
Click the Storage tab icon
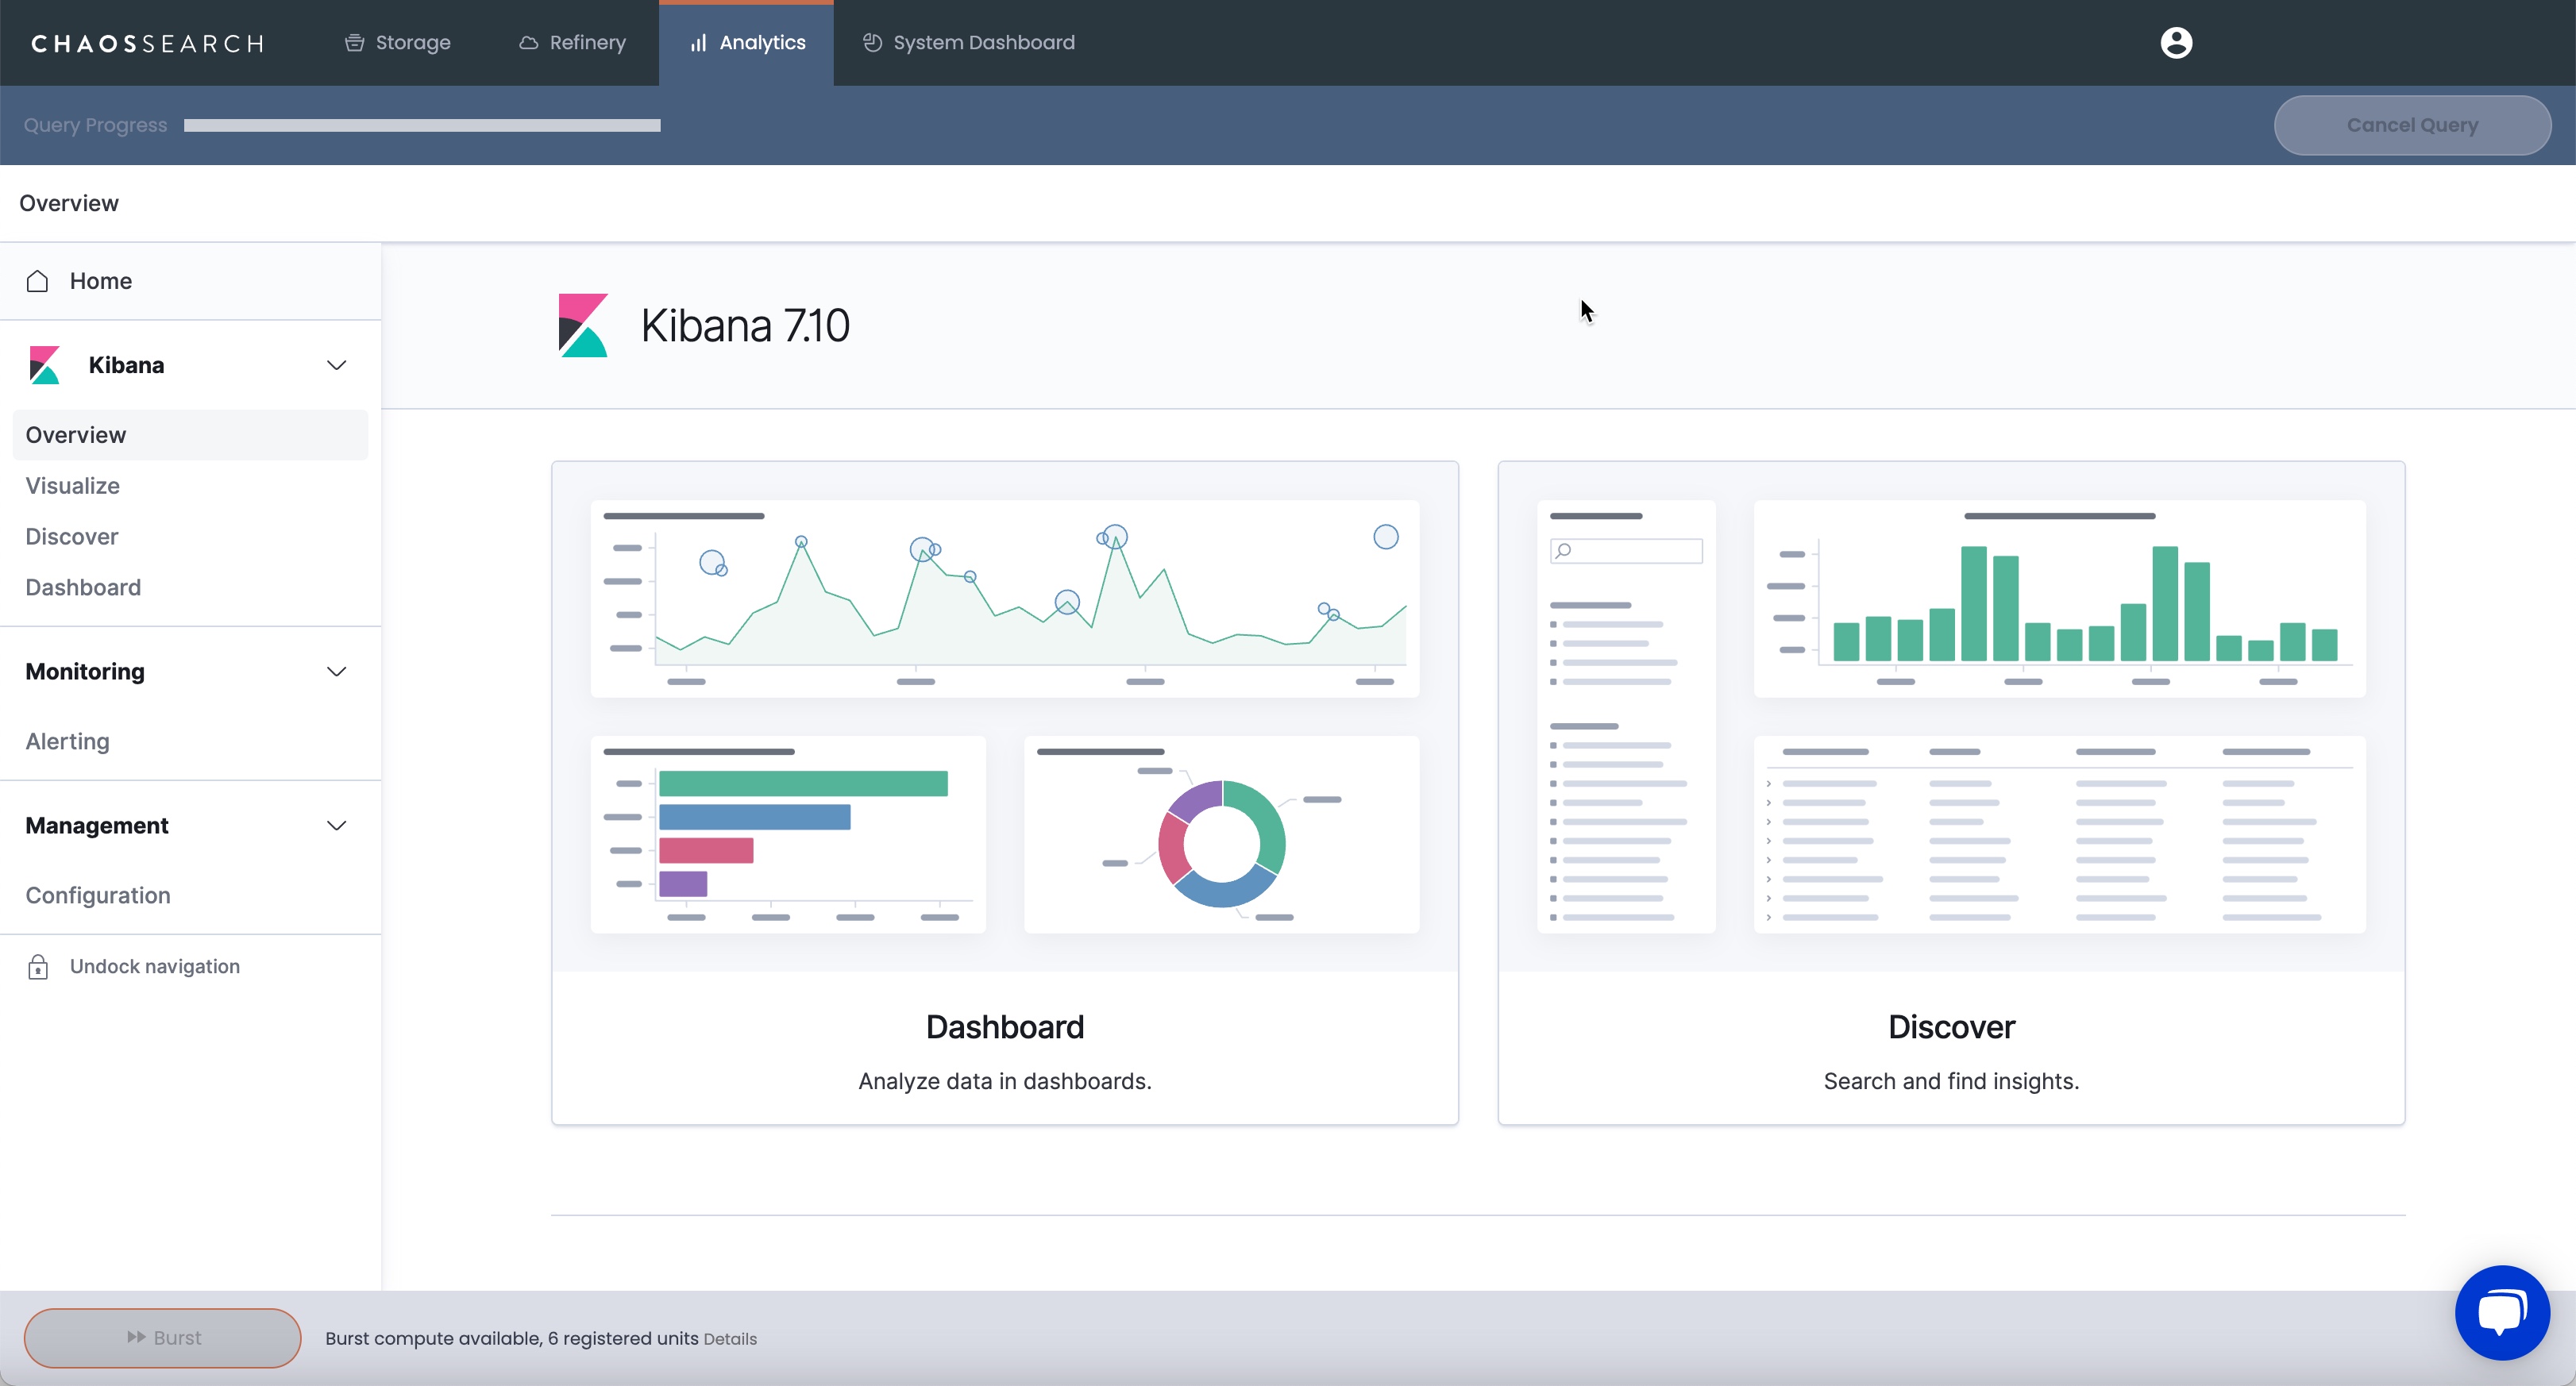pyautogui.click(x=354, y=43)
